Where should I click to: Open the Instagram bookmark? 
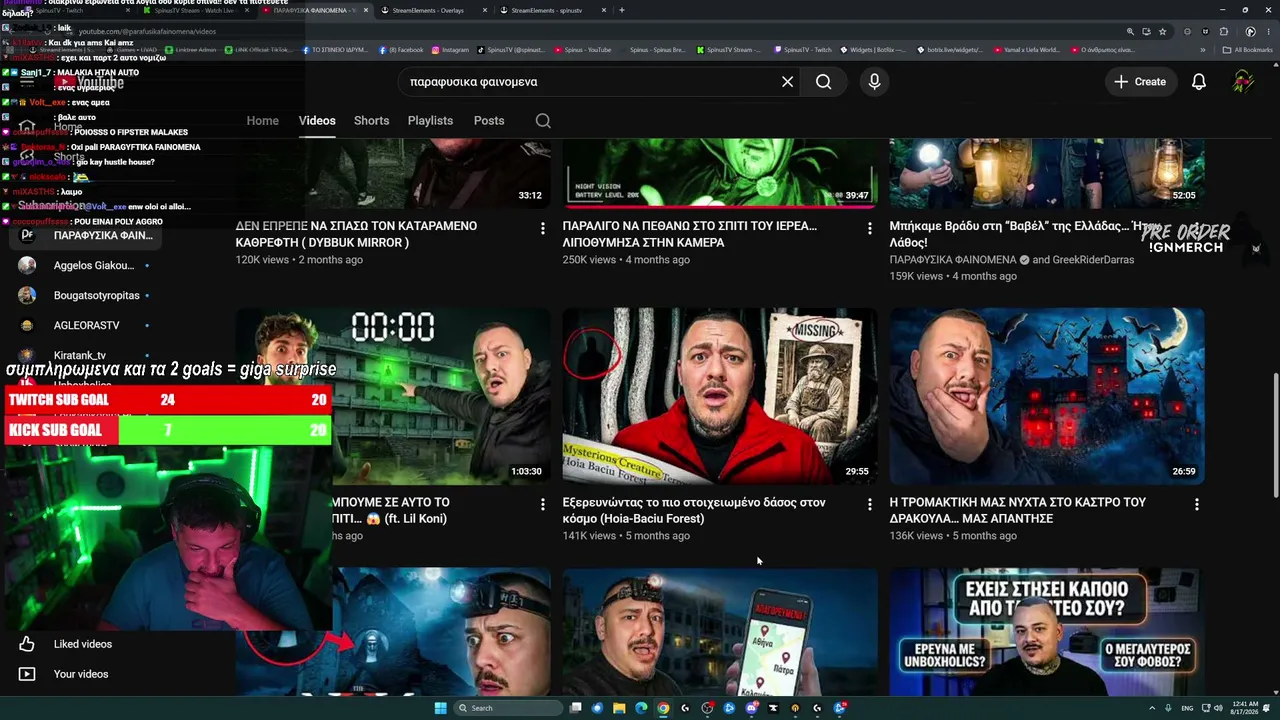(x=449, y=50)
